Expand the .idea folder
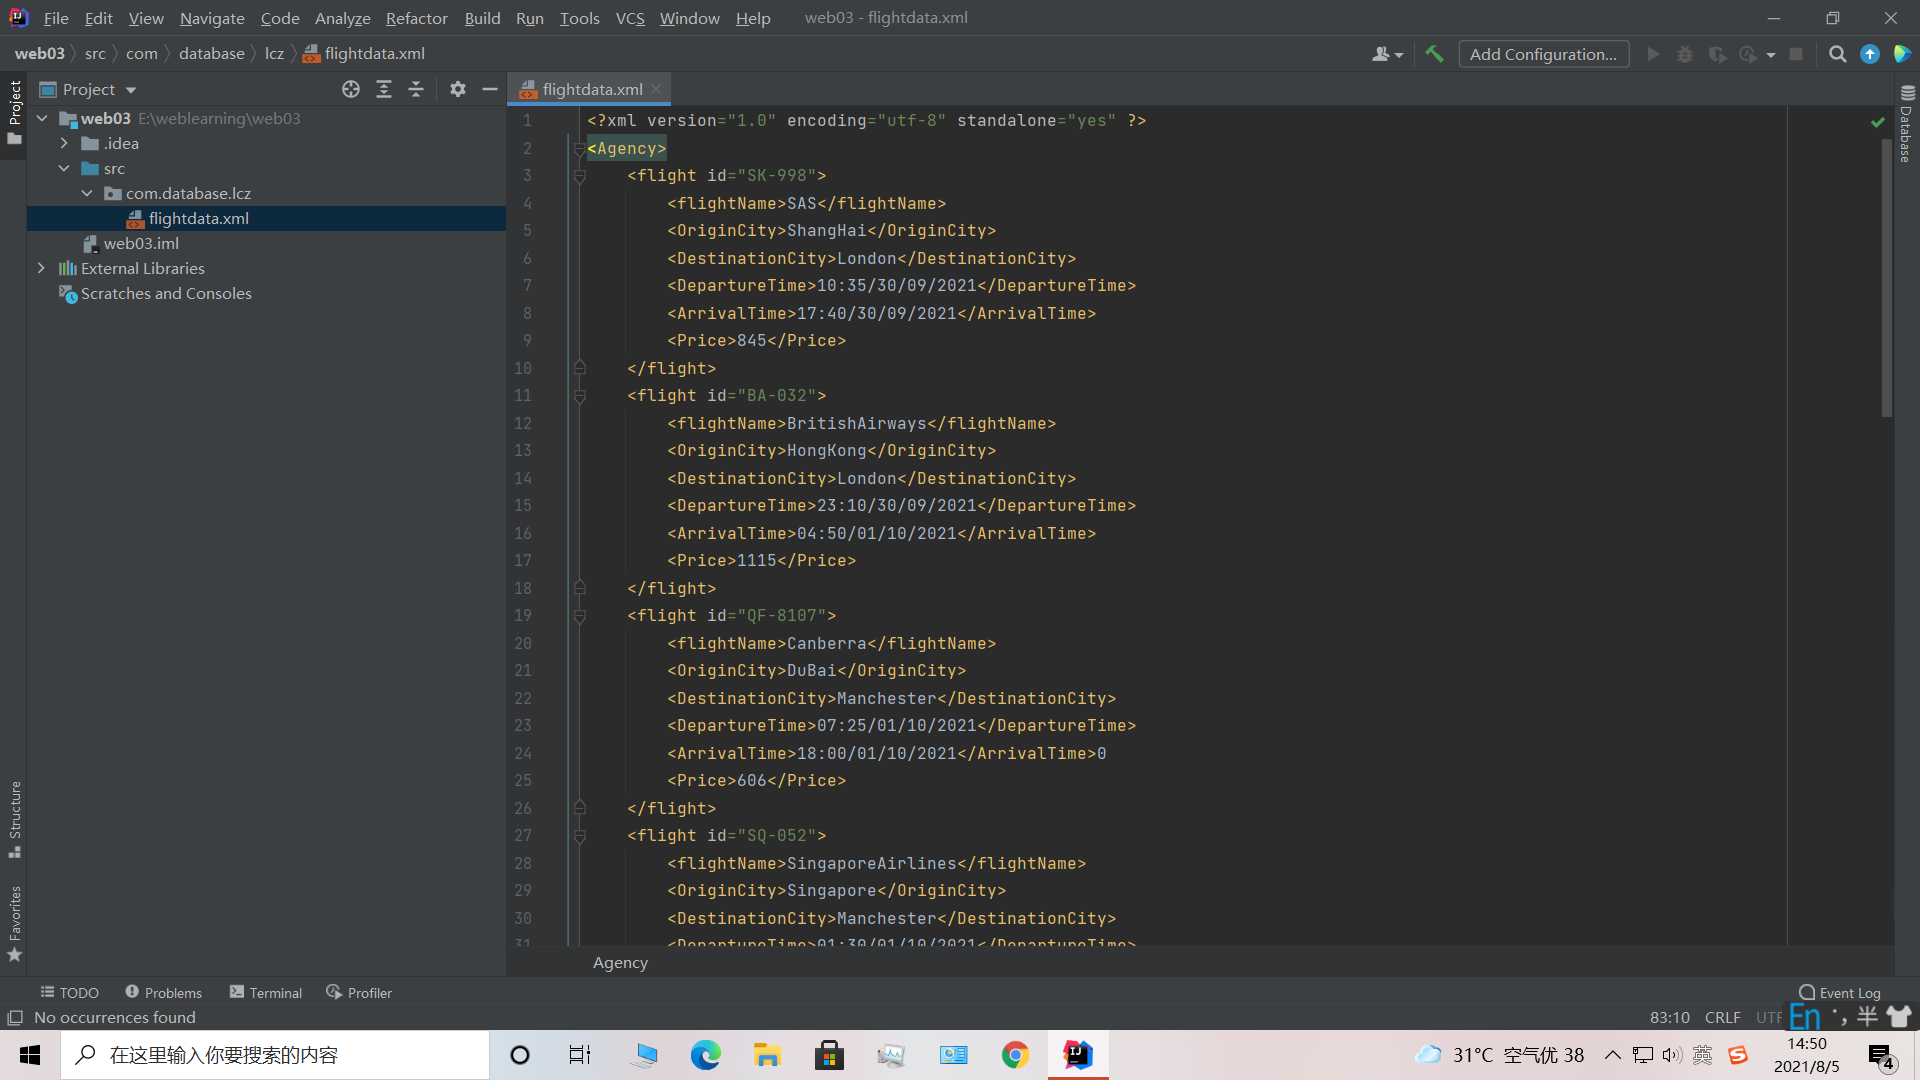Viewport: 1920px width, 1080px height. [64, 143]
